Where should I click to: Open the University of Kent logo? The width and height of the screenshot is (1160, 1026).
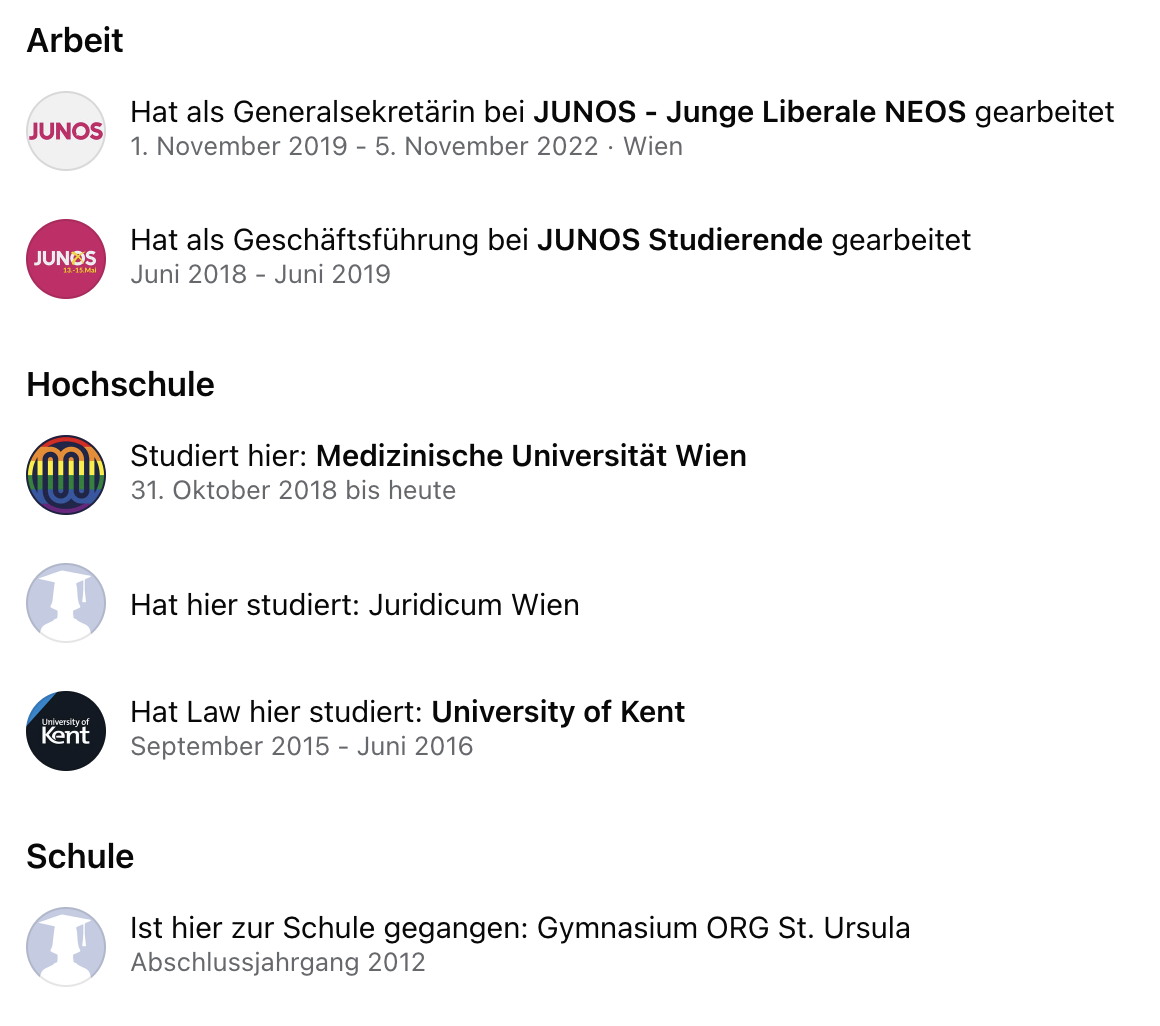point(66,731)
